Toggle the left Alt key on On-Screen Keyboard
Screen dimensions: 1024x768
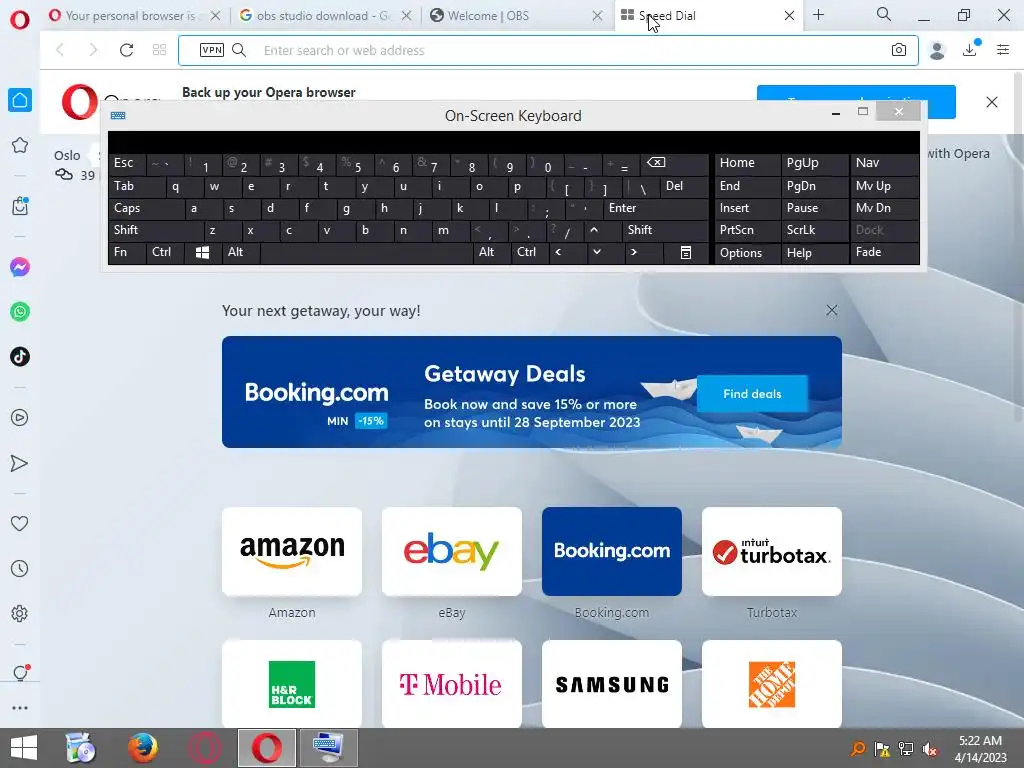pos(241,252)
